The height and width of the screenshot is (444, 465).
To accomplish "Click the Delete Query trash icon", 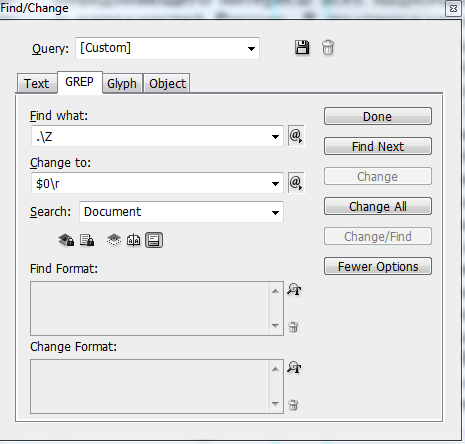I will (x=328, y=47).
